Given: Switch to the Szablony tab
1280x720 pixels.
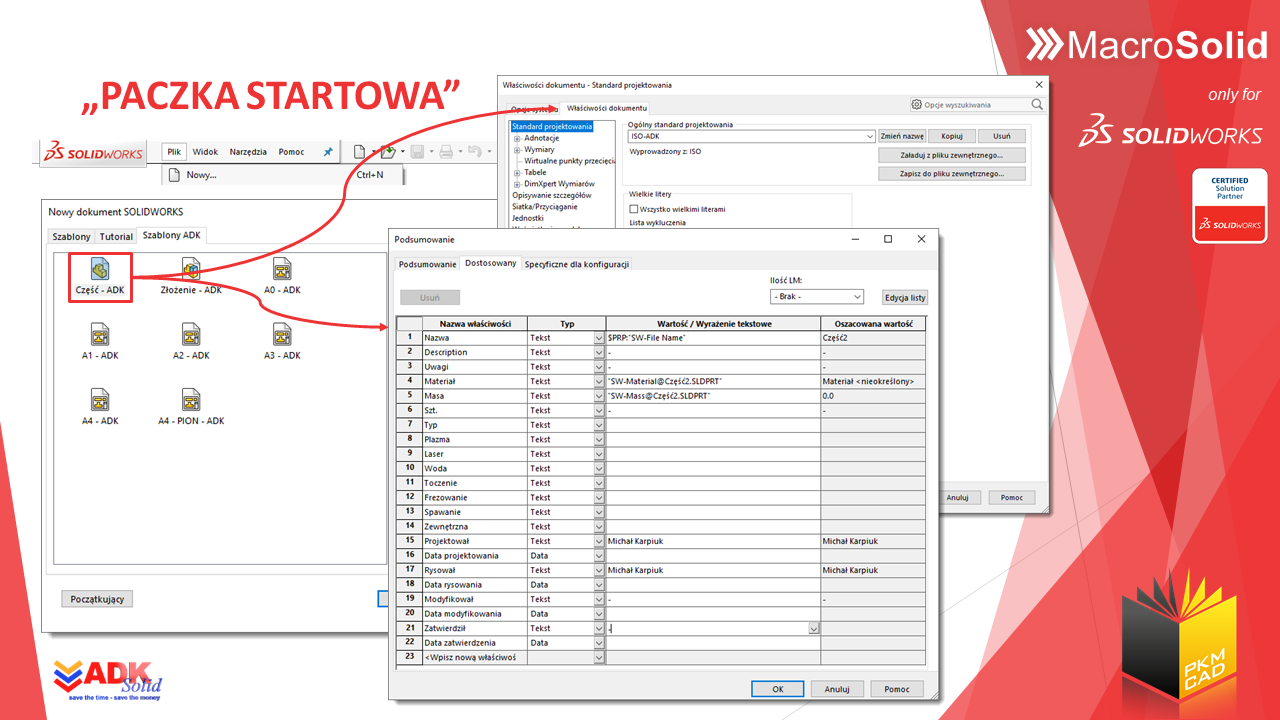Looking at the screenshot, I should coord(71,237).
